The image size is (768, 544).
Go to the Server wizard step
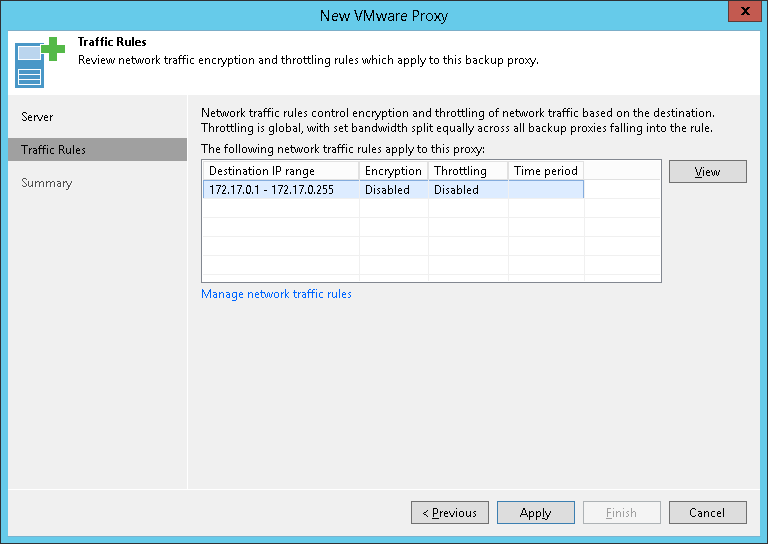coord(37,117)
